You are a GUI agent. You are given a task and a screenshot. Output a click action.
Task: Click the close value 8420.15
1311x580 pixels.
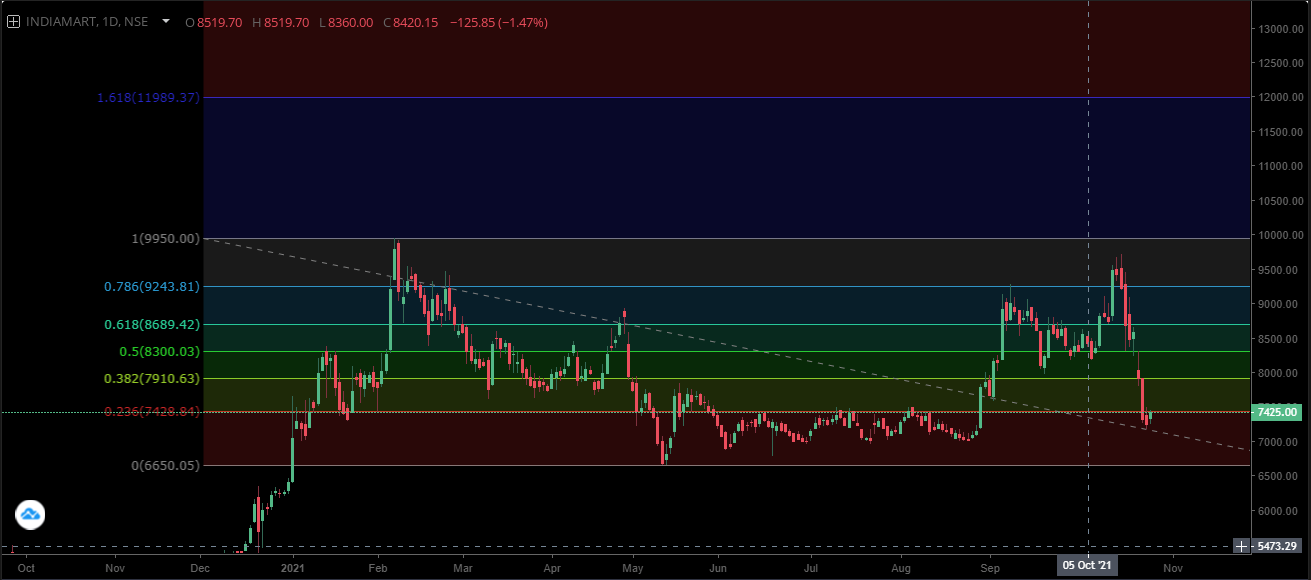click(416, 21)
